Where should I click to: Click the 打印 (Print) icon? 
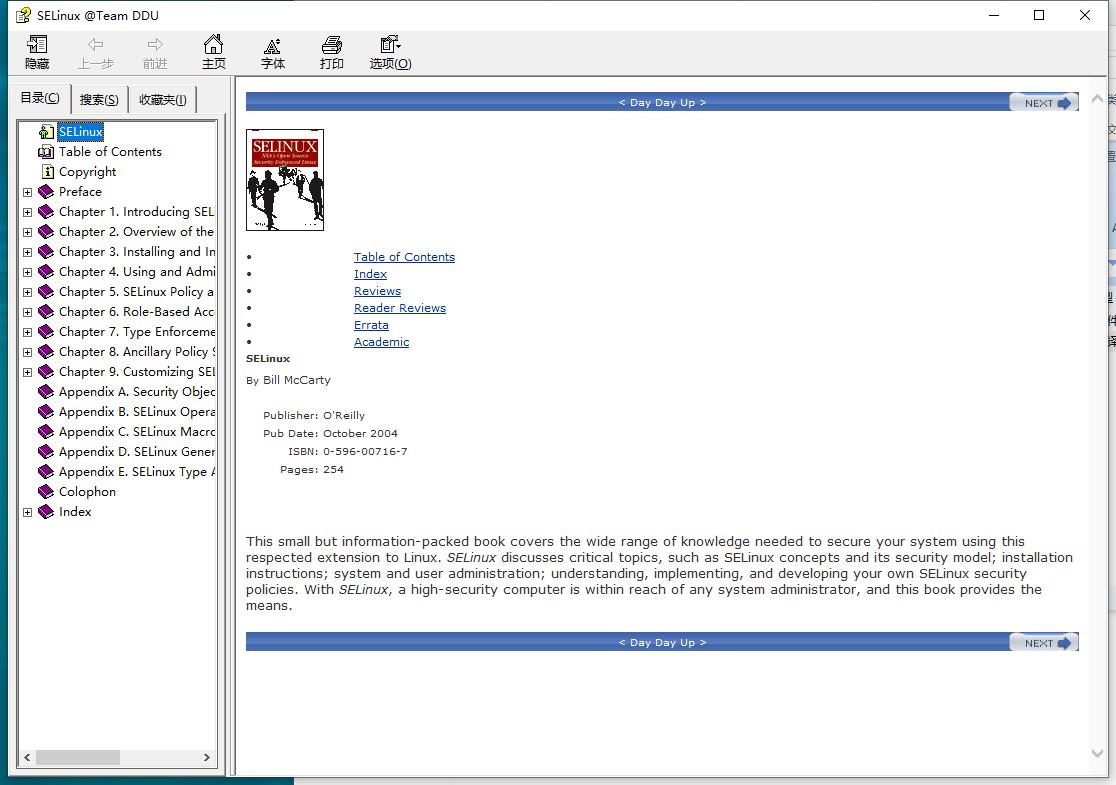(331, 52)
